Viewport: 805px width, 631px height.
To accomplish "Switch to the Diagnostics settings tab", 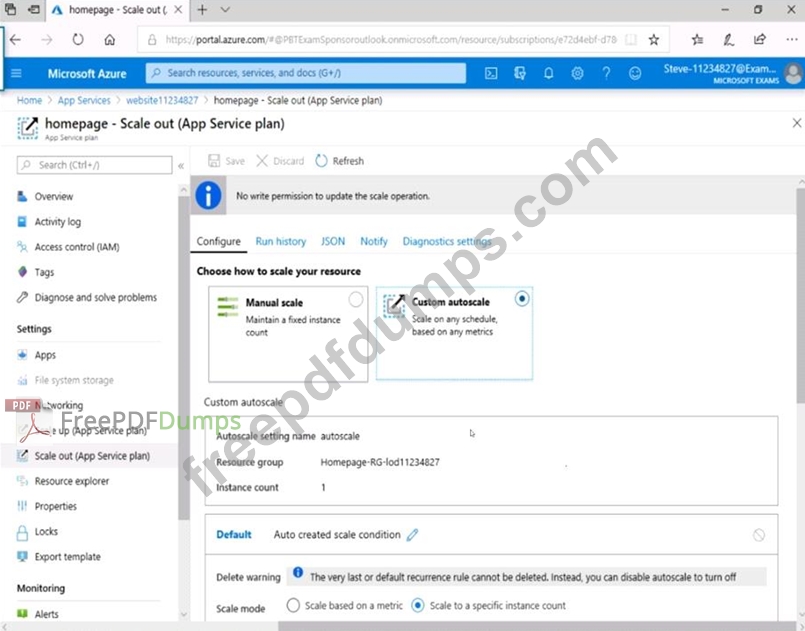I will (x=447, y=241).
